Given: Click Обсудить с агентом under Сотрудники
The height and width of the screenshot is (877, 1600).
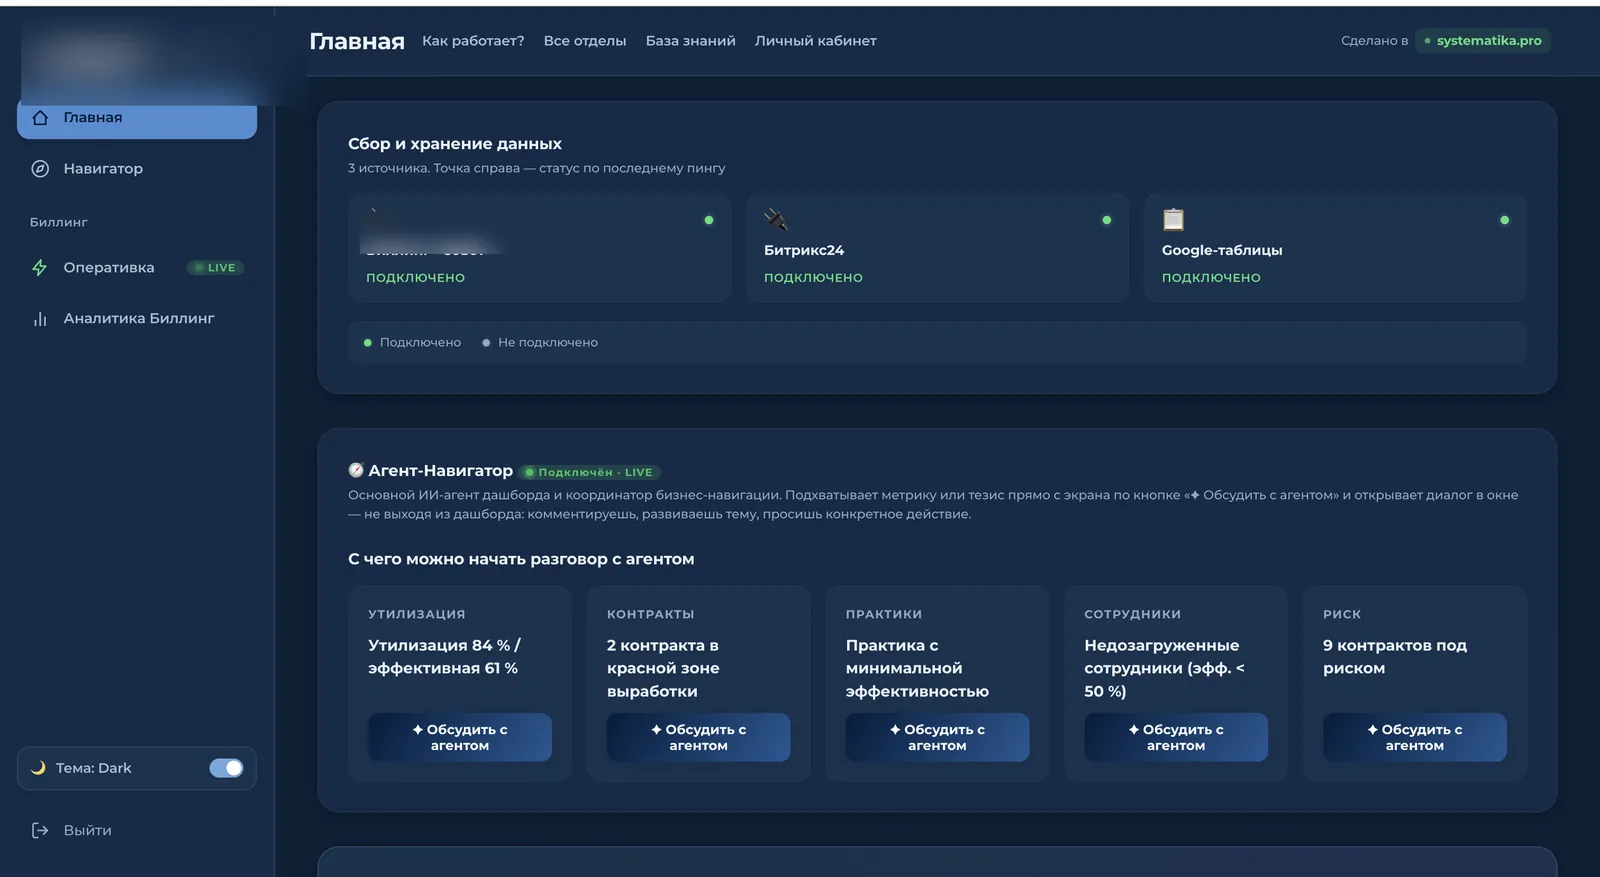Looking at the screenshot, I should pyautogui.click(x=1176, y=738).
